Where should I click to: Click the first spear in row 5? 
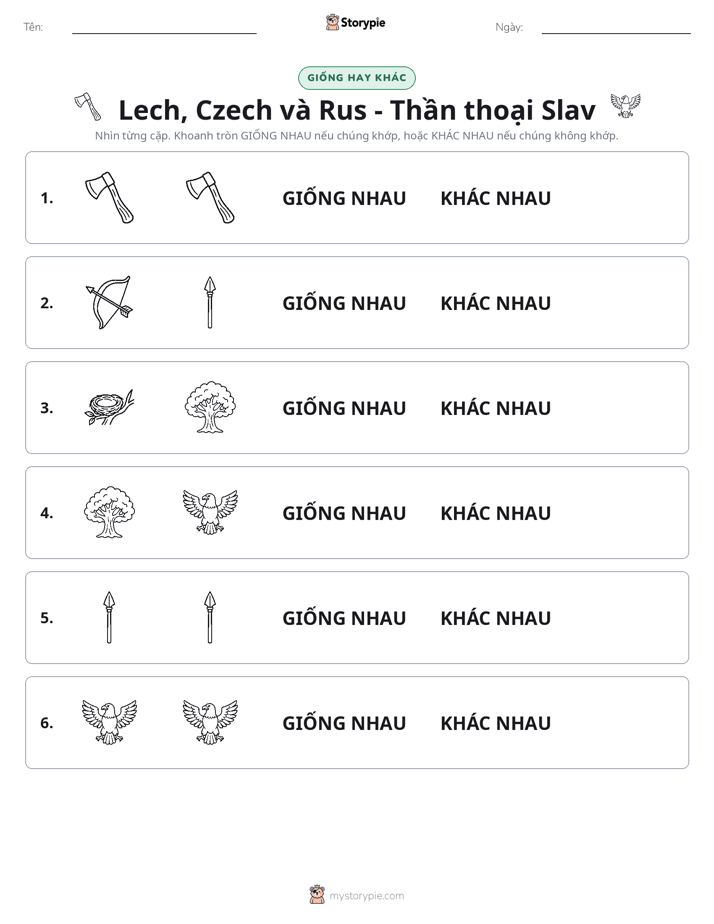pyautogui.click(x=109, y=618)
